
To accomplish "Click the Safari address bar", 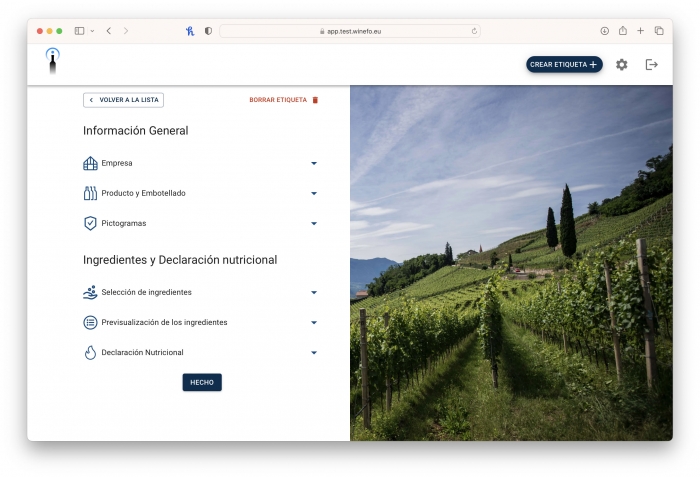I will pyautogui.click(x=349, y=31).
